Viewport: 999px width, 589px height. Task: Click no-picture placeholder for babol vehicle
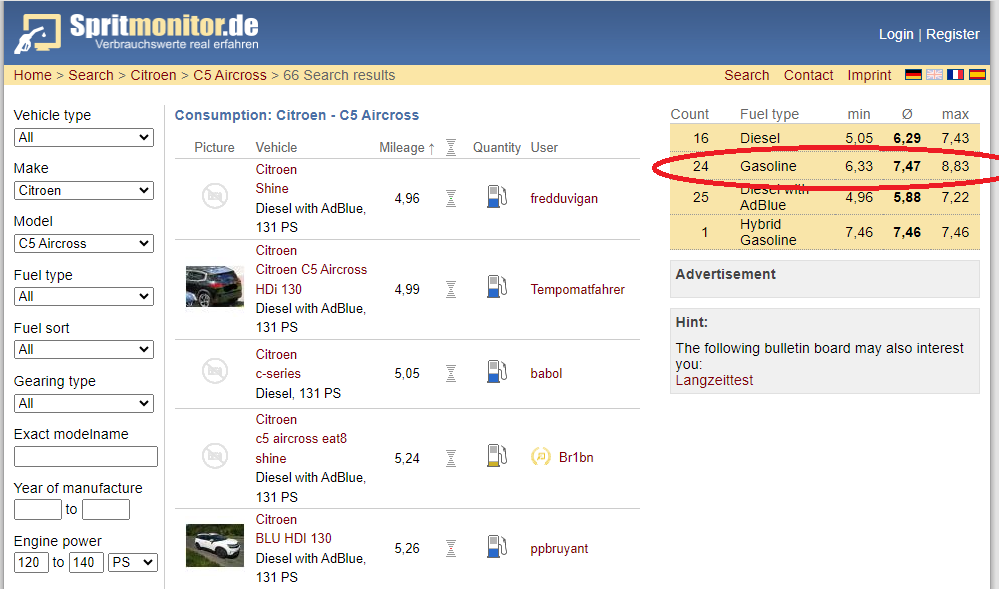click(215, 370)
